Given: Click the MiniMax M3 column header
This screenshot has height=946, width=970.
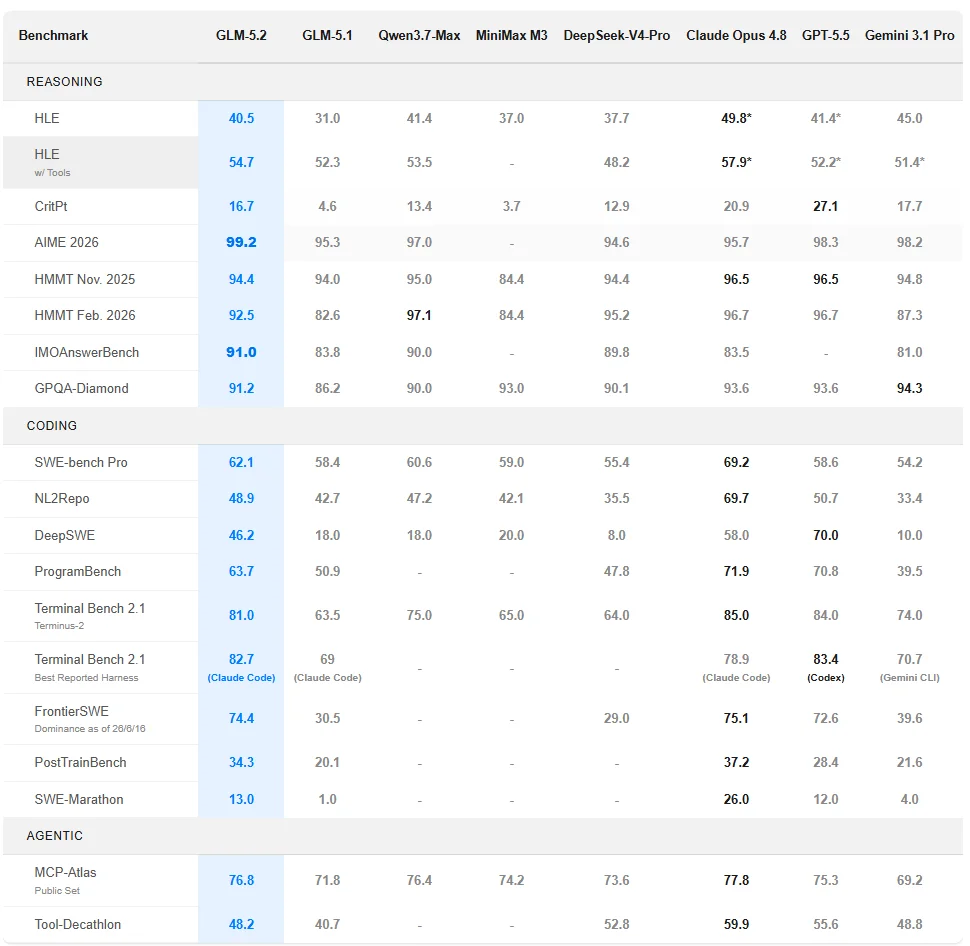Looking at the screenshot, I should coord(511,35).
